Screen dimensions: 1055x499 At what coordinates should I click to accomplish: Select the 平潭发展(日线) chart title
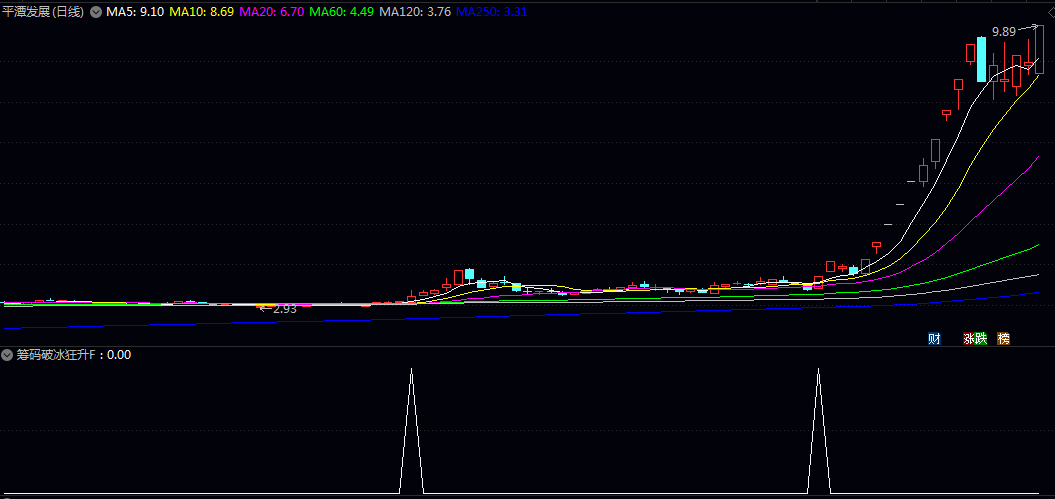coord(44,11)
